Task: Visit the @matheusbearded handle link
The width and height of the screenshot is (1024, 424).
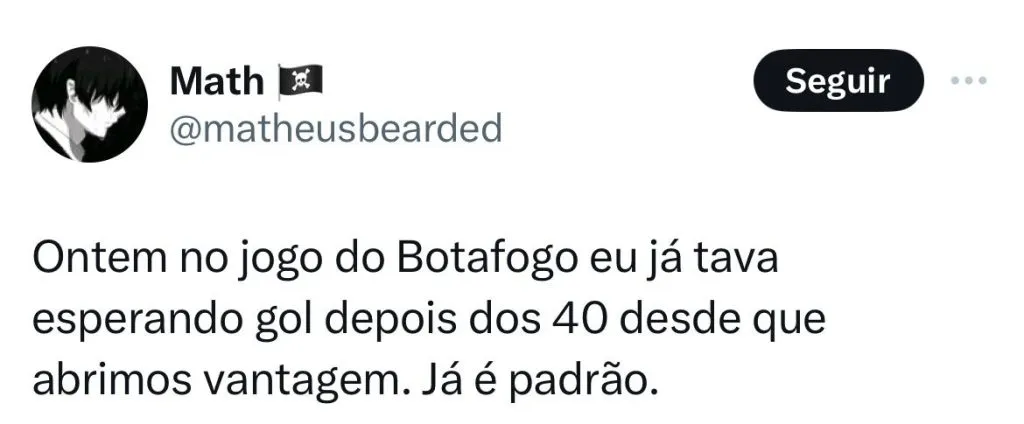Action: click(336, 129)
